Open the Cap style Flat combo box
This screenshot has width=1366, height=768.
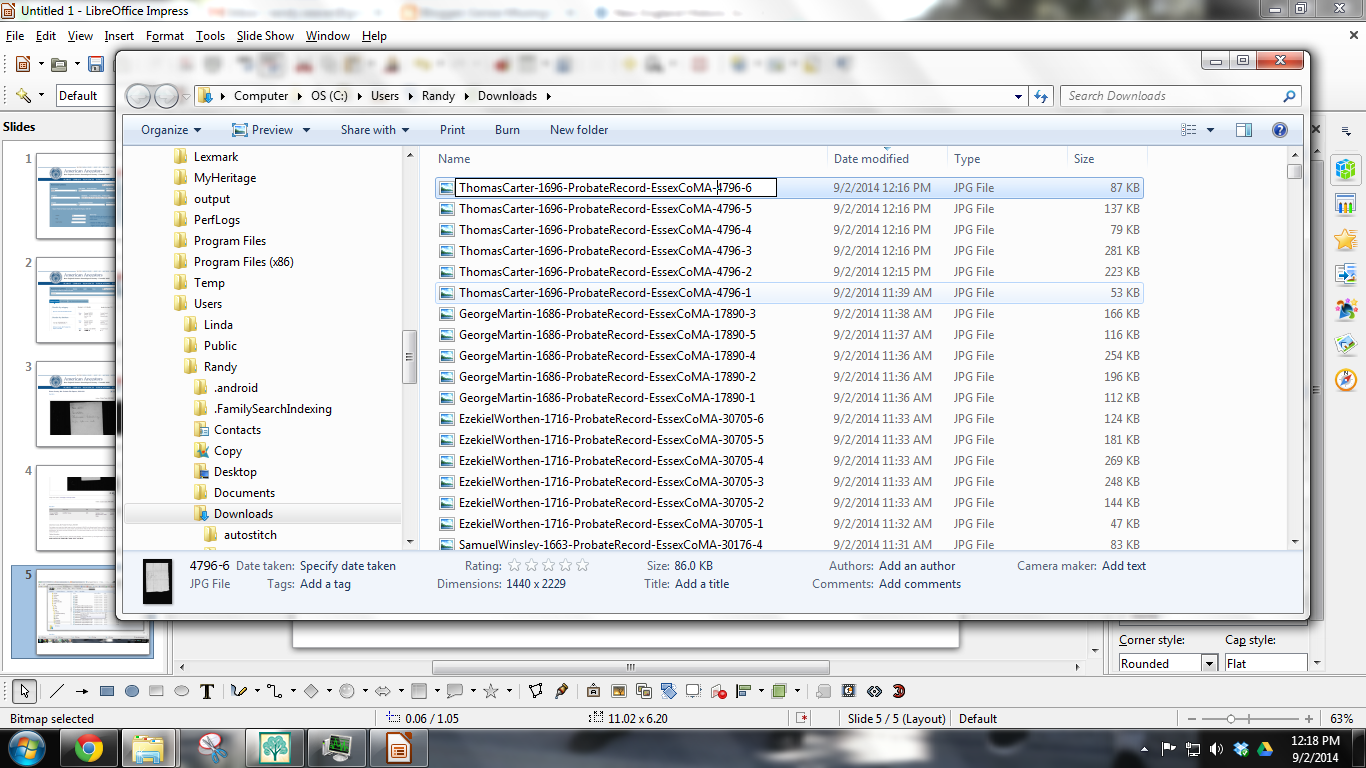[1266, 663]
